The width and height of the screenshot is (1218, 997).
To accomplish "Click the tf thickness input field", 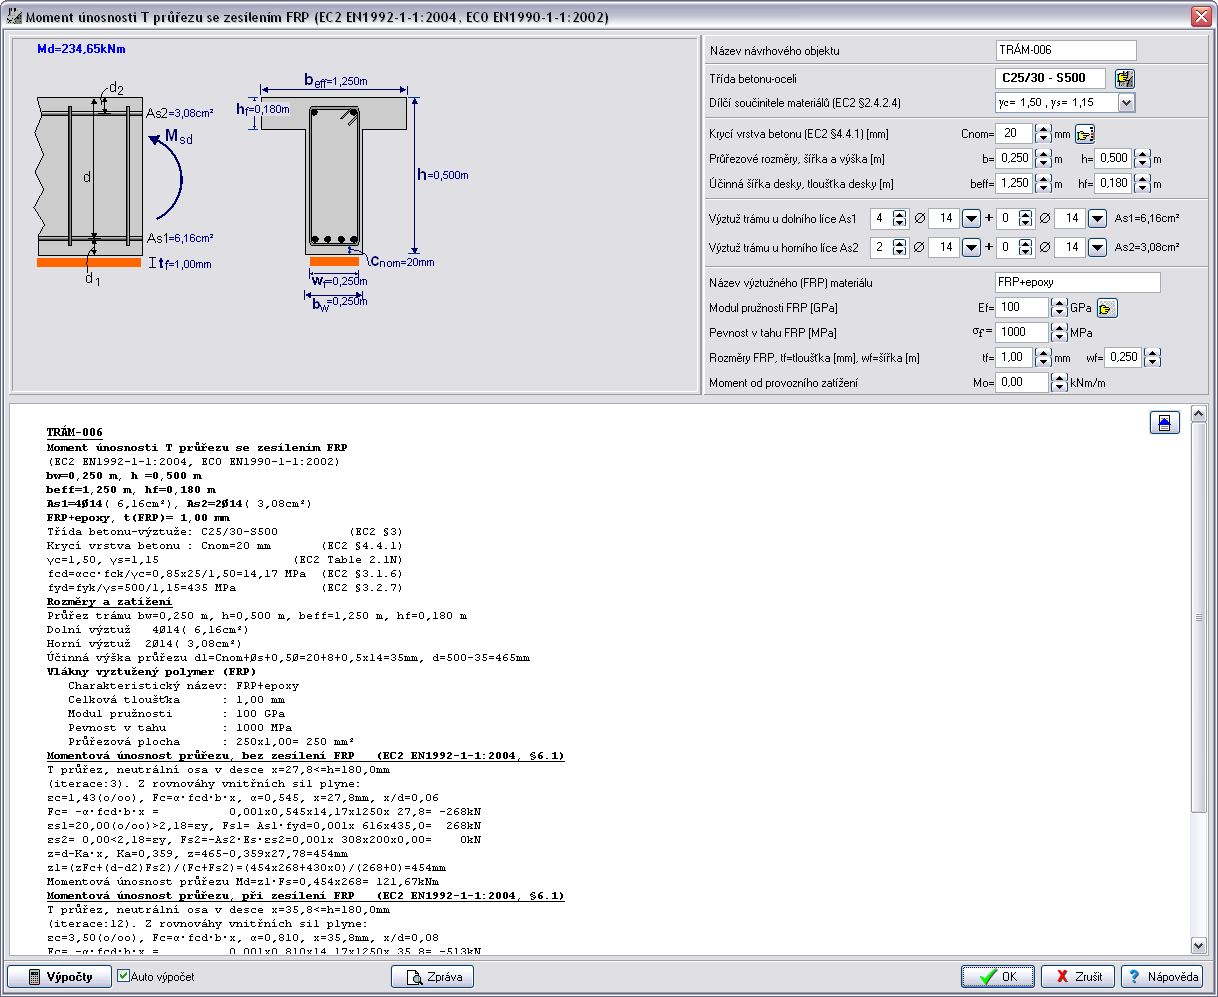I will click(1014, 357).
